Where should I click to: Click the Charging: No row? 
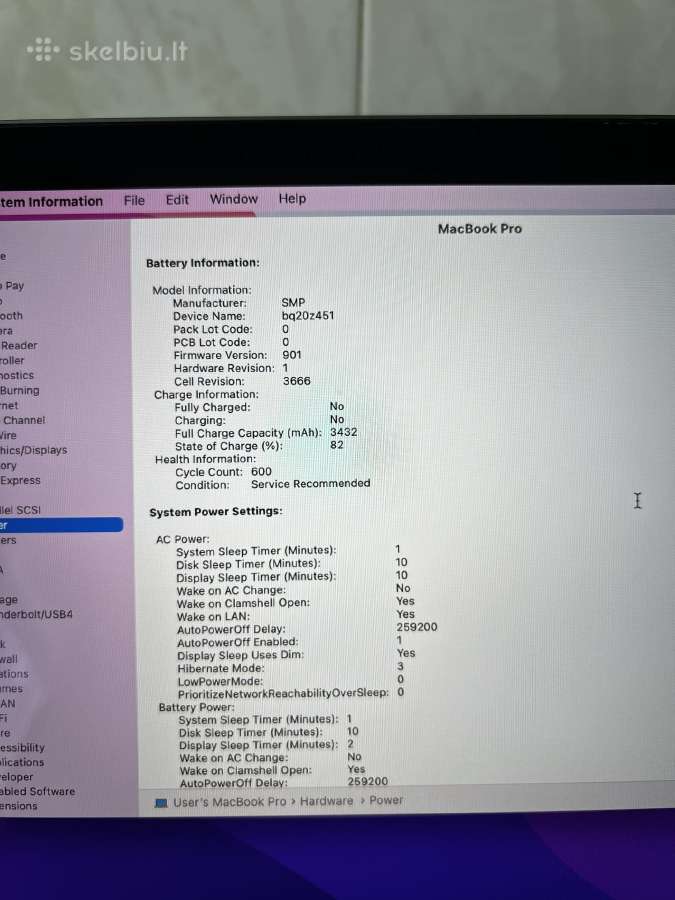click(x=259, y=420)
